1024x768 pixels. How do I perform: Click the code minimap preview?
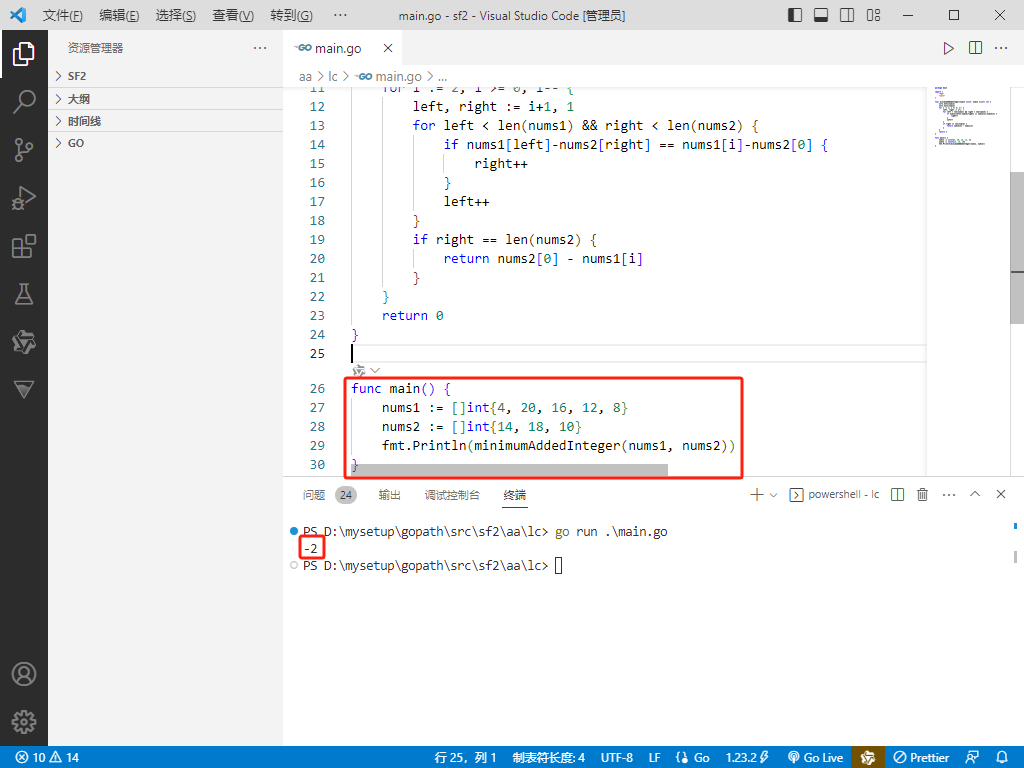pos(968,116)
